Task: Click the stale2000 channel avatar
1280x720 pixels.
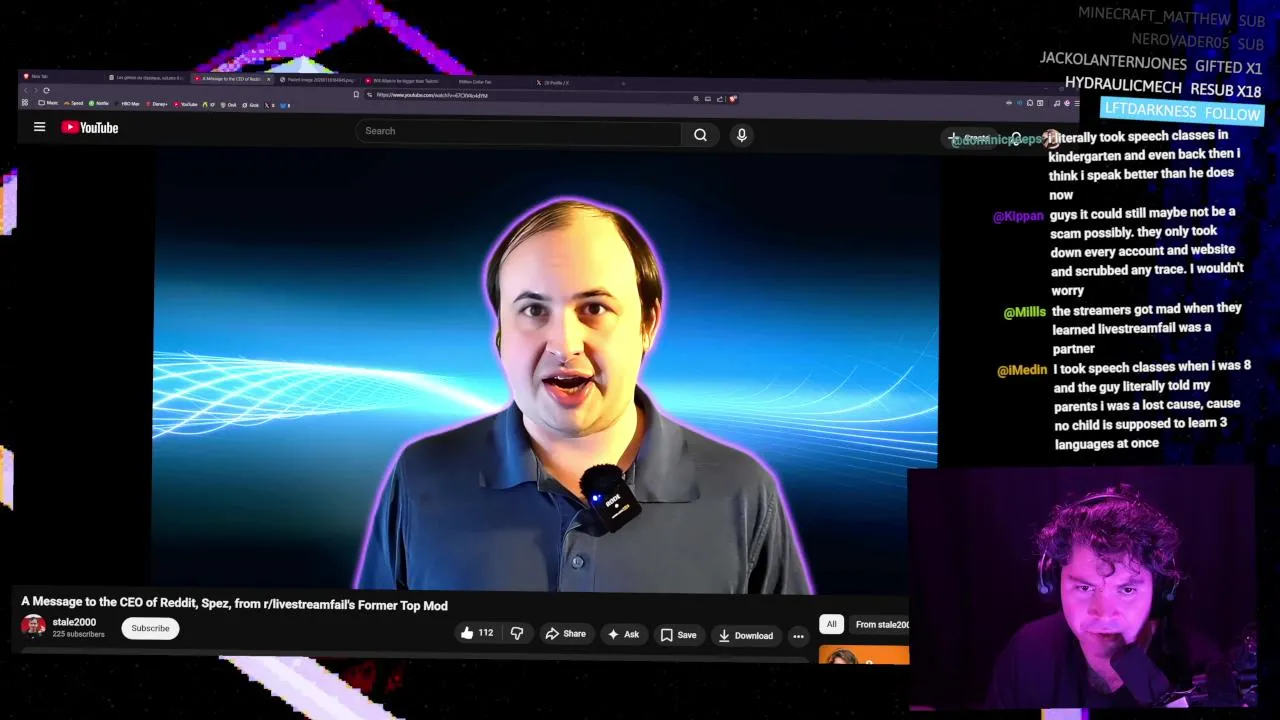Action: (33, 626)
